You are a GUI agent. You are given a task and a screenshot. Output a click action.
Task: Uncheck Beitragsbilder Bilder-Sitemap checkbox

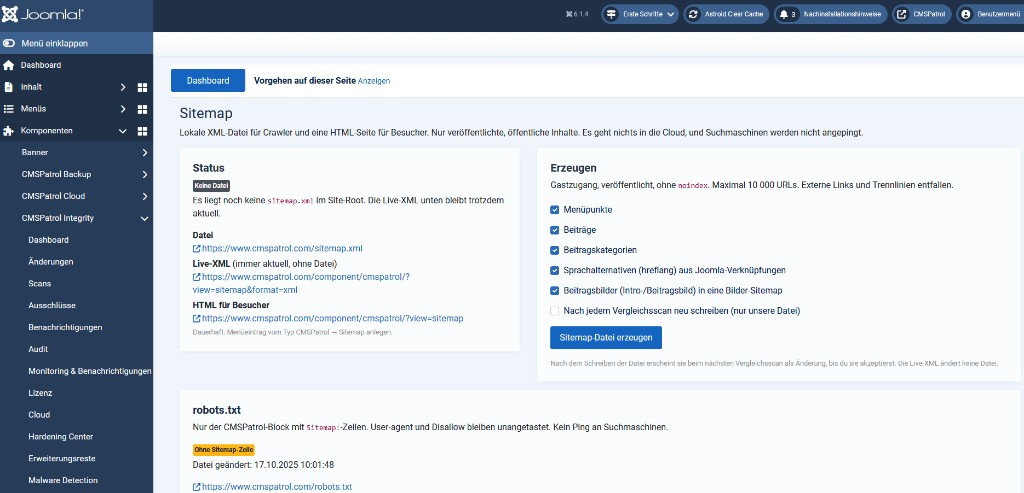point(554,290)
